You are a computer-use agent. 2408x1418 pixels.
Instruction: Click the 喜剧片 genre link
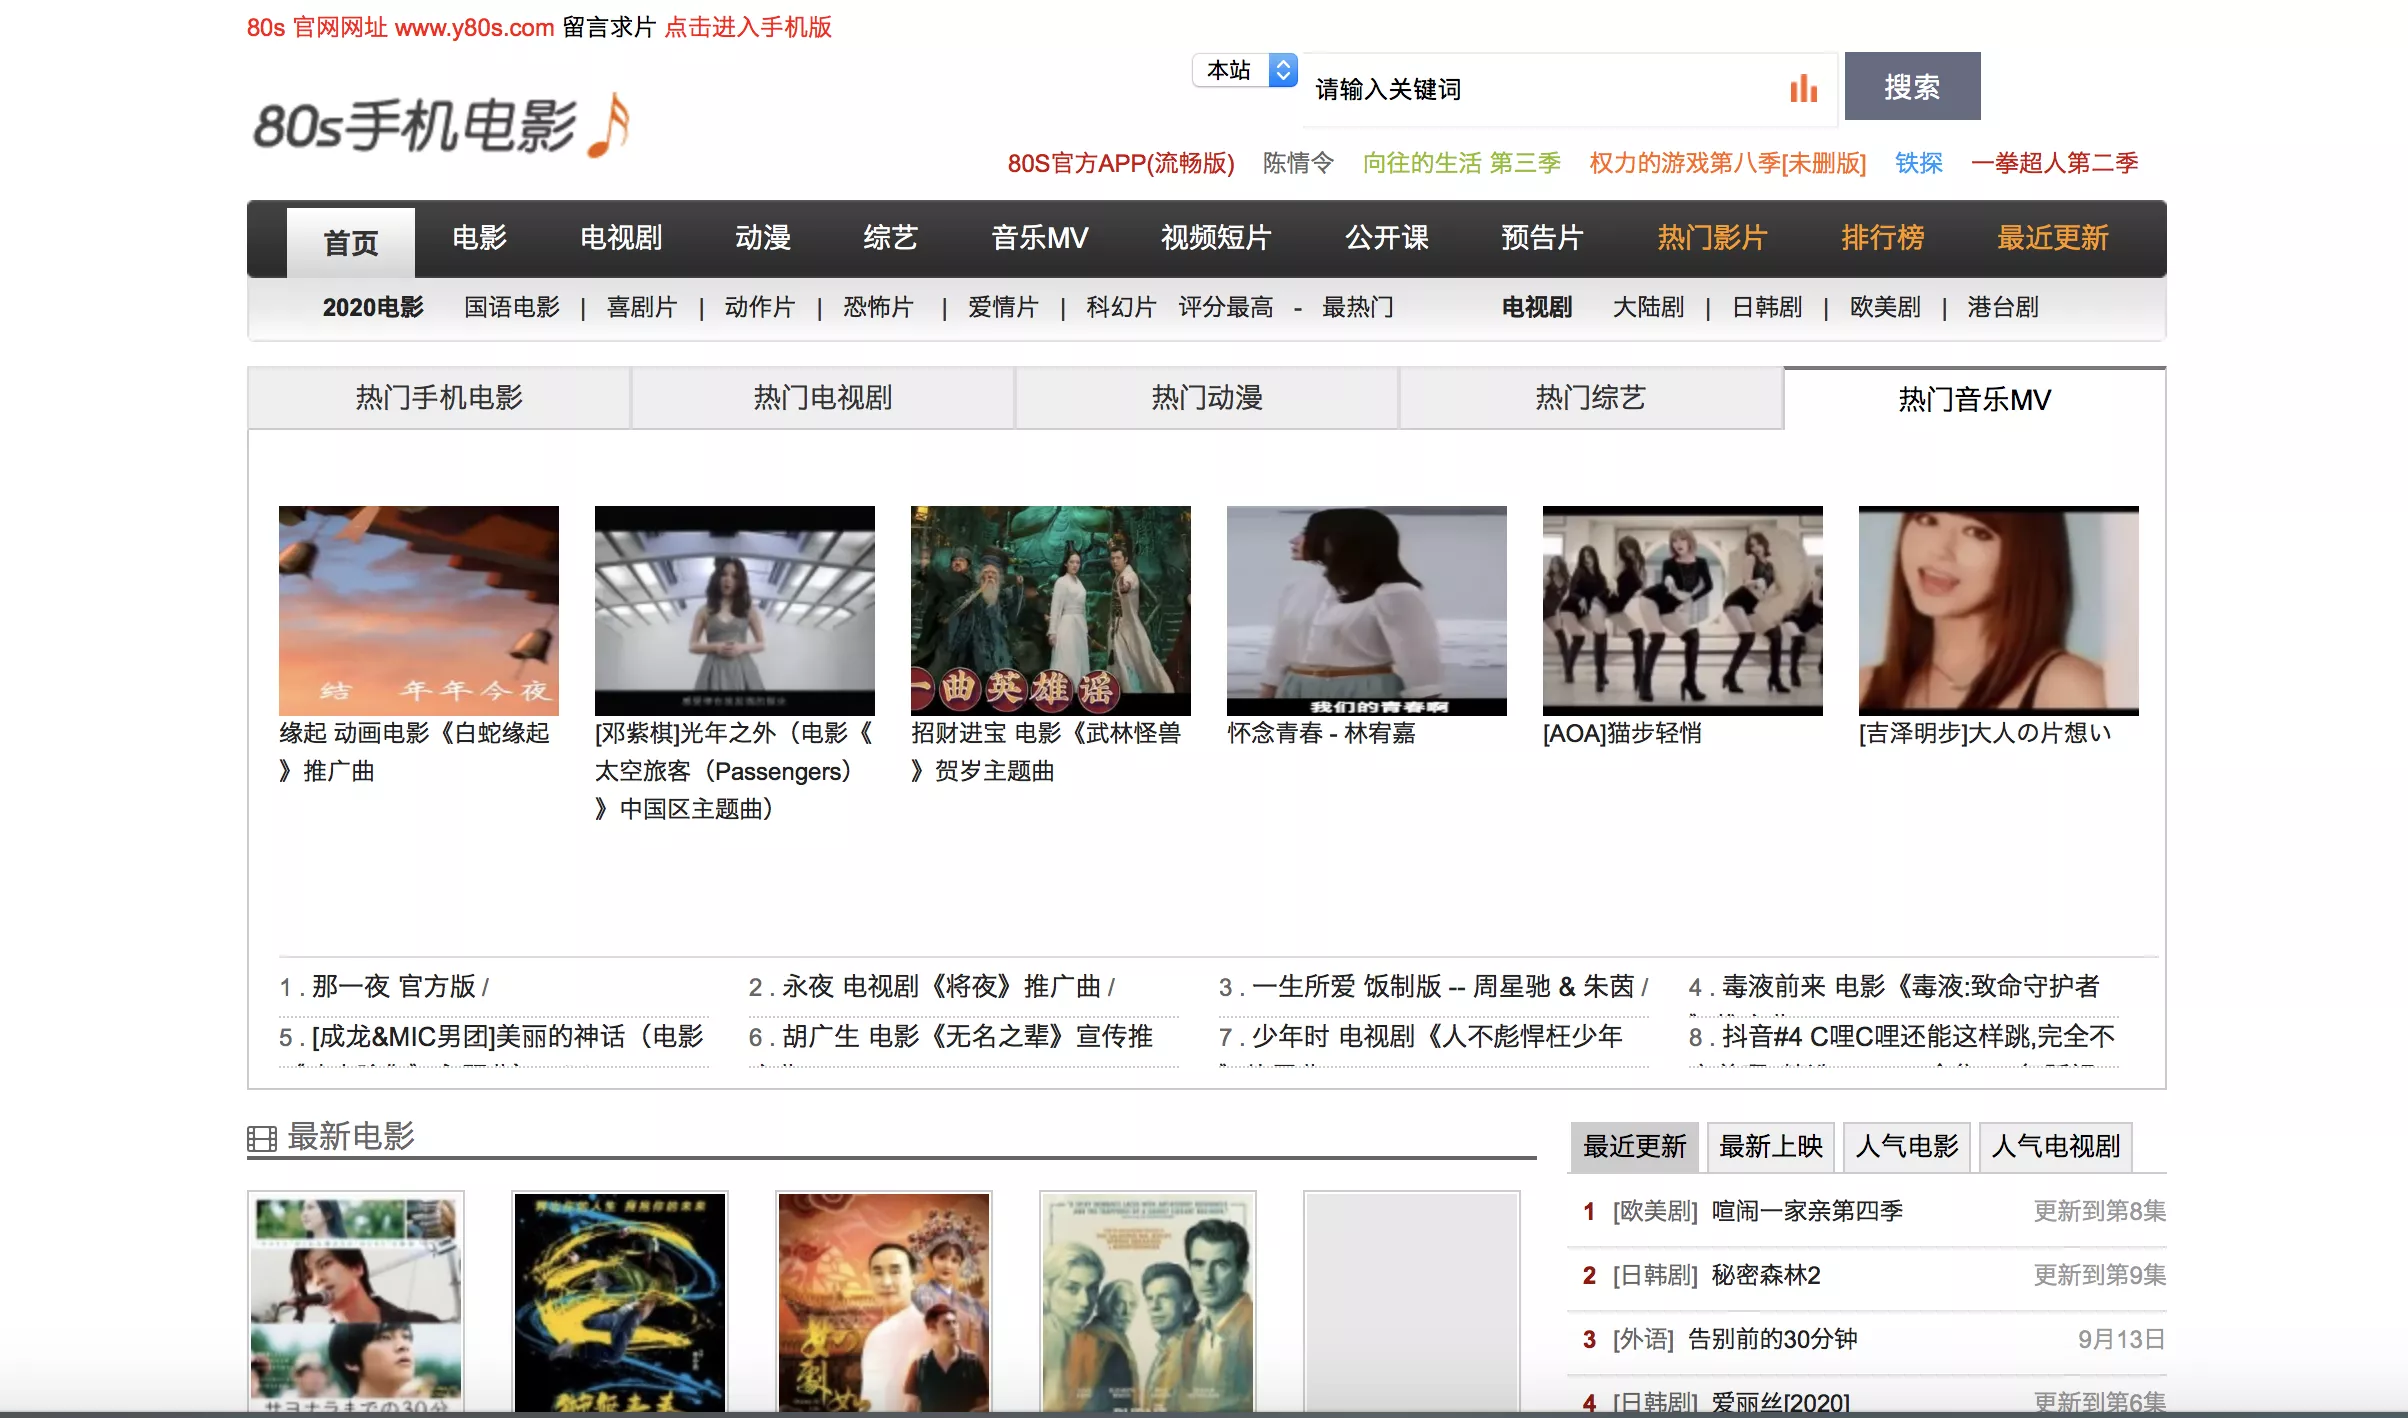[642, 307]
